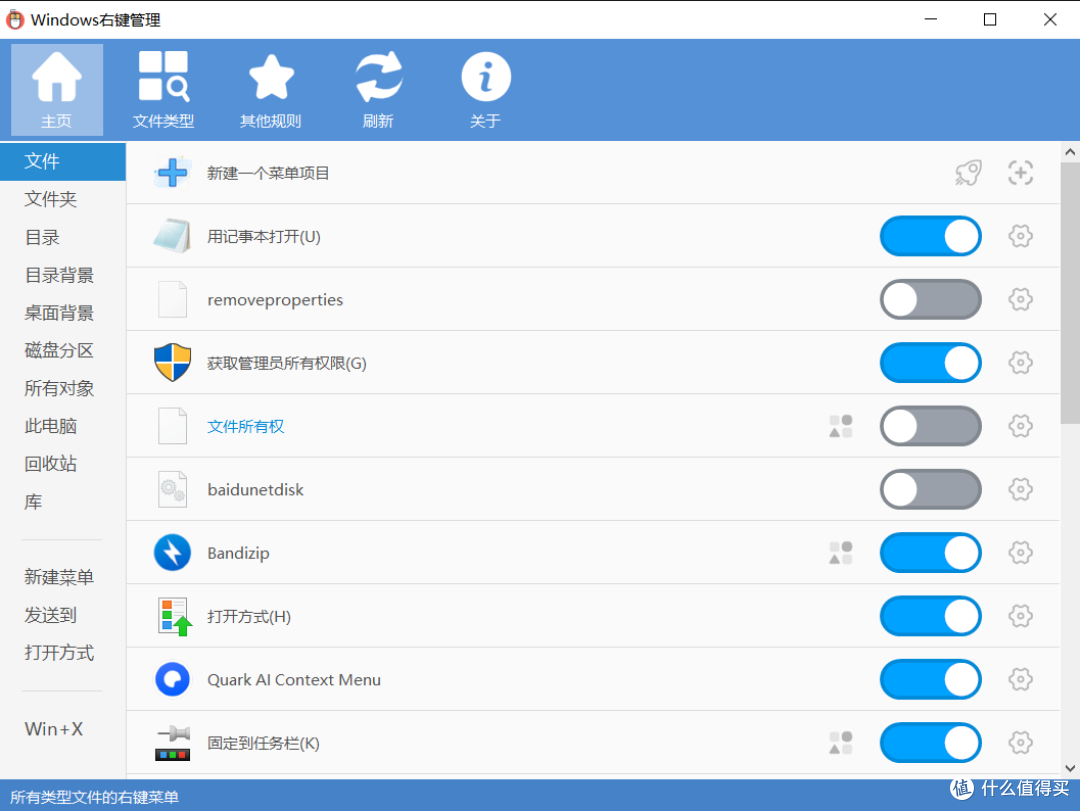Click the shapes submenu icon for 文件所有权
This screenshot has width=1080, height=811.
[x=840, y=426]
